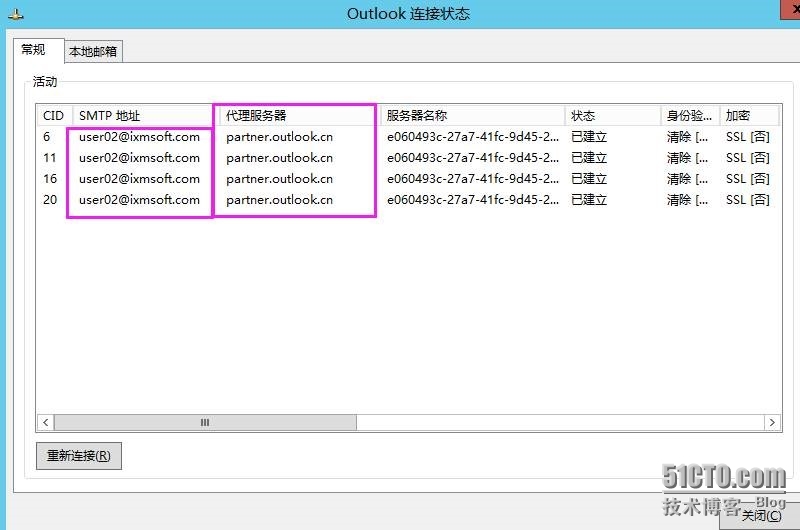Click 已建立 status in CID 20 row

589,199
